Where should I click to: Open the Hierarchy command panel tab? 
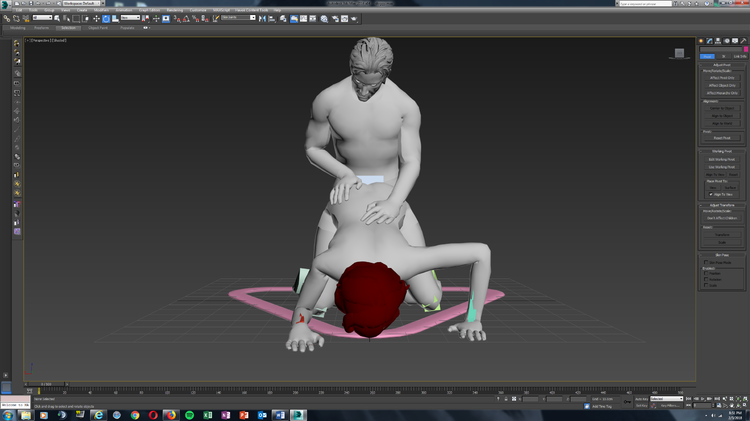(x=718, y=41)
